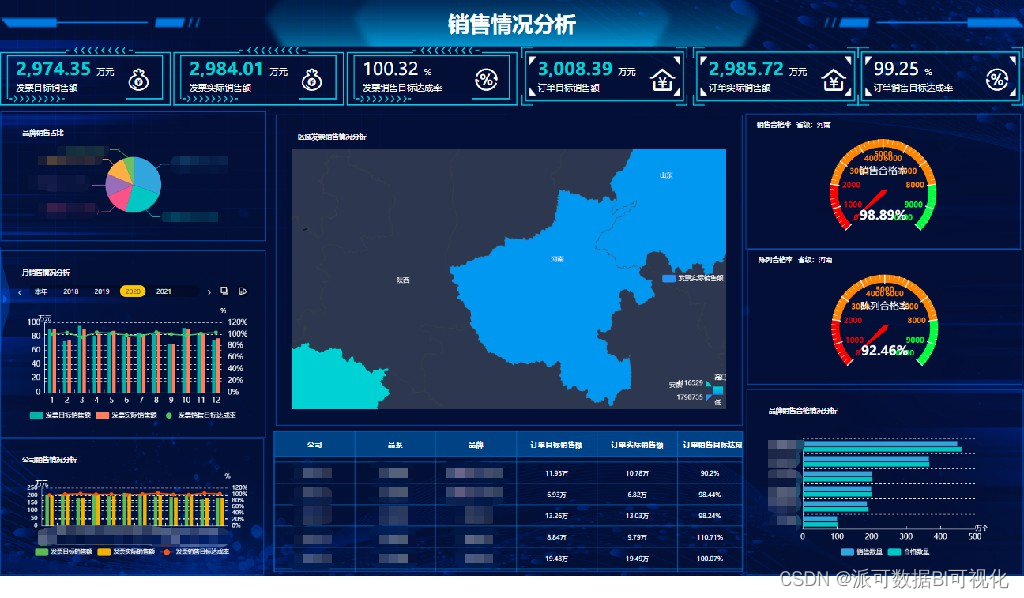Click the purse icon on 订单实际销售额 card
The height and width of the screenshot is (598, 1024).
(x=833, y=78)
